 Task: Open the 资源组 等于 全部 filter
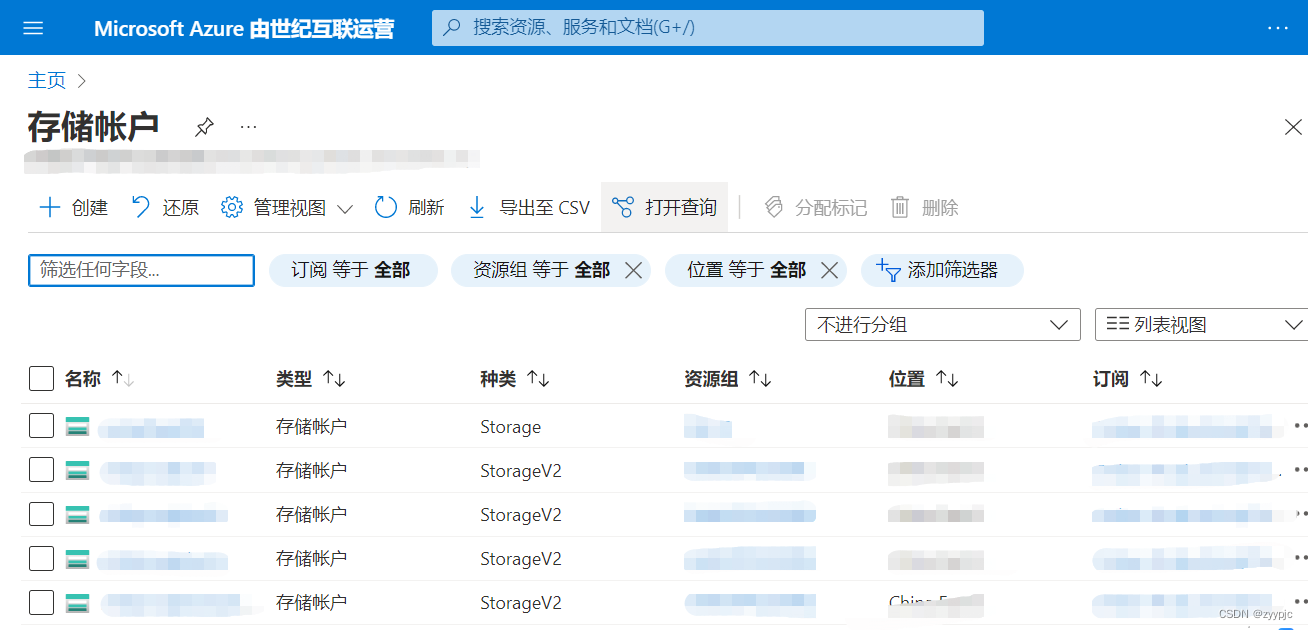point(541,270)
